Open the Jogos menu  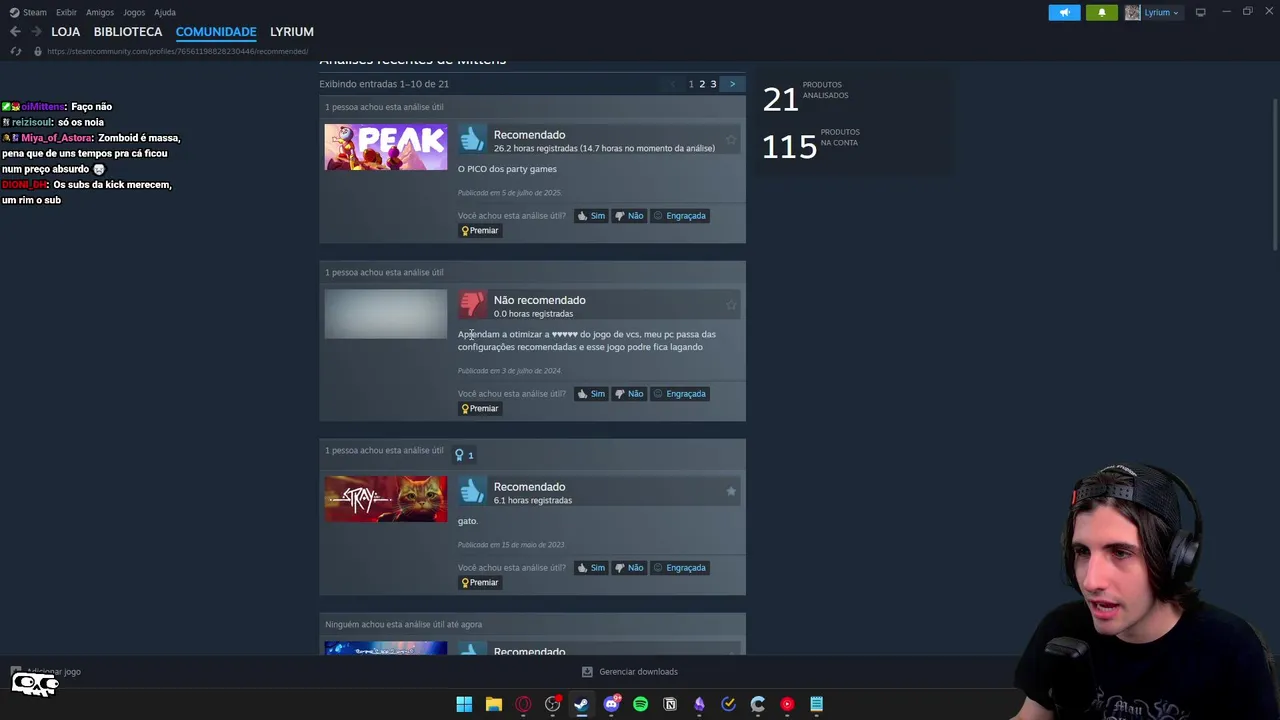134,12
